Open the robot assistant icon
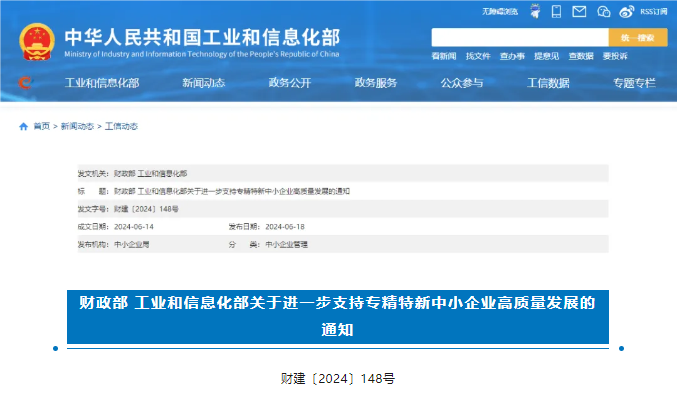The image size is (677, 401). 535,11
